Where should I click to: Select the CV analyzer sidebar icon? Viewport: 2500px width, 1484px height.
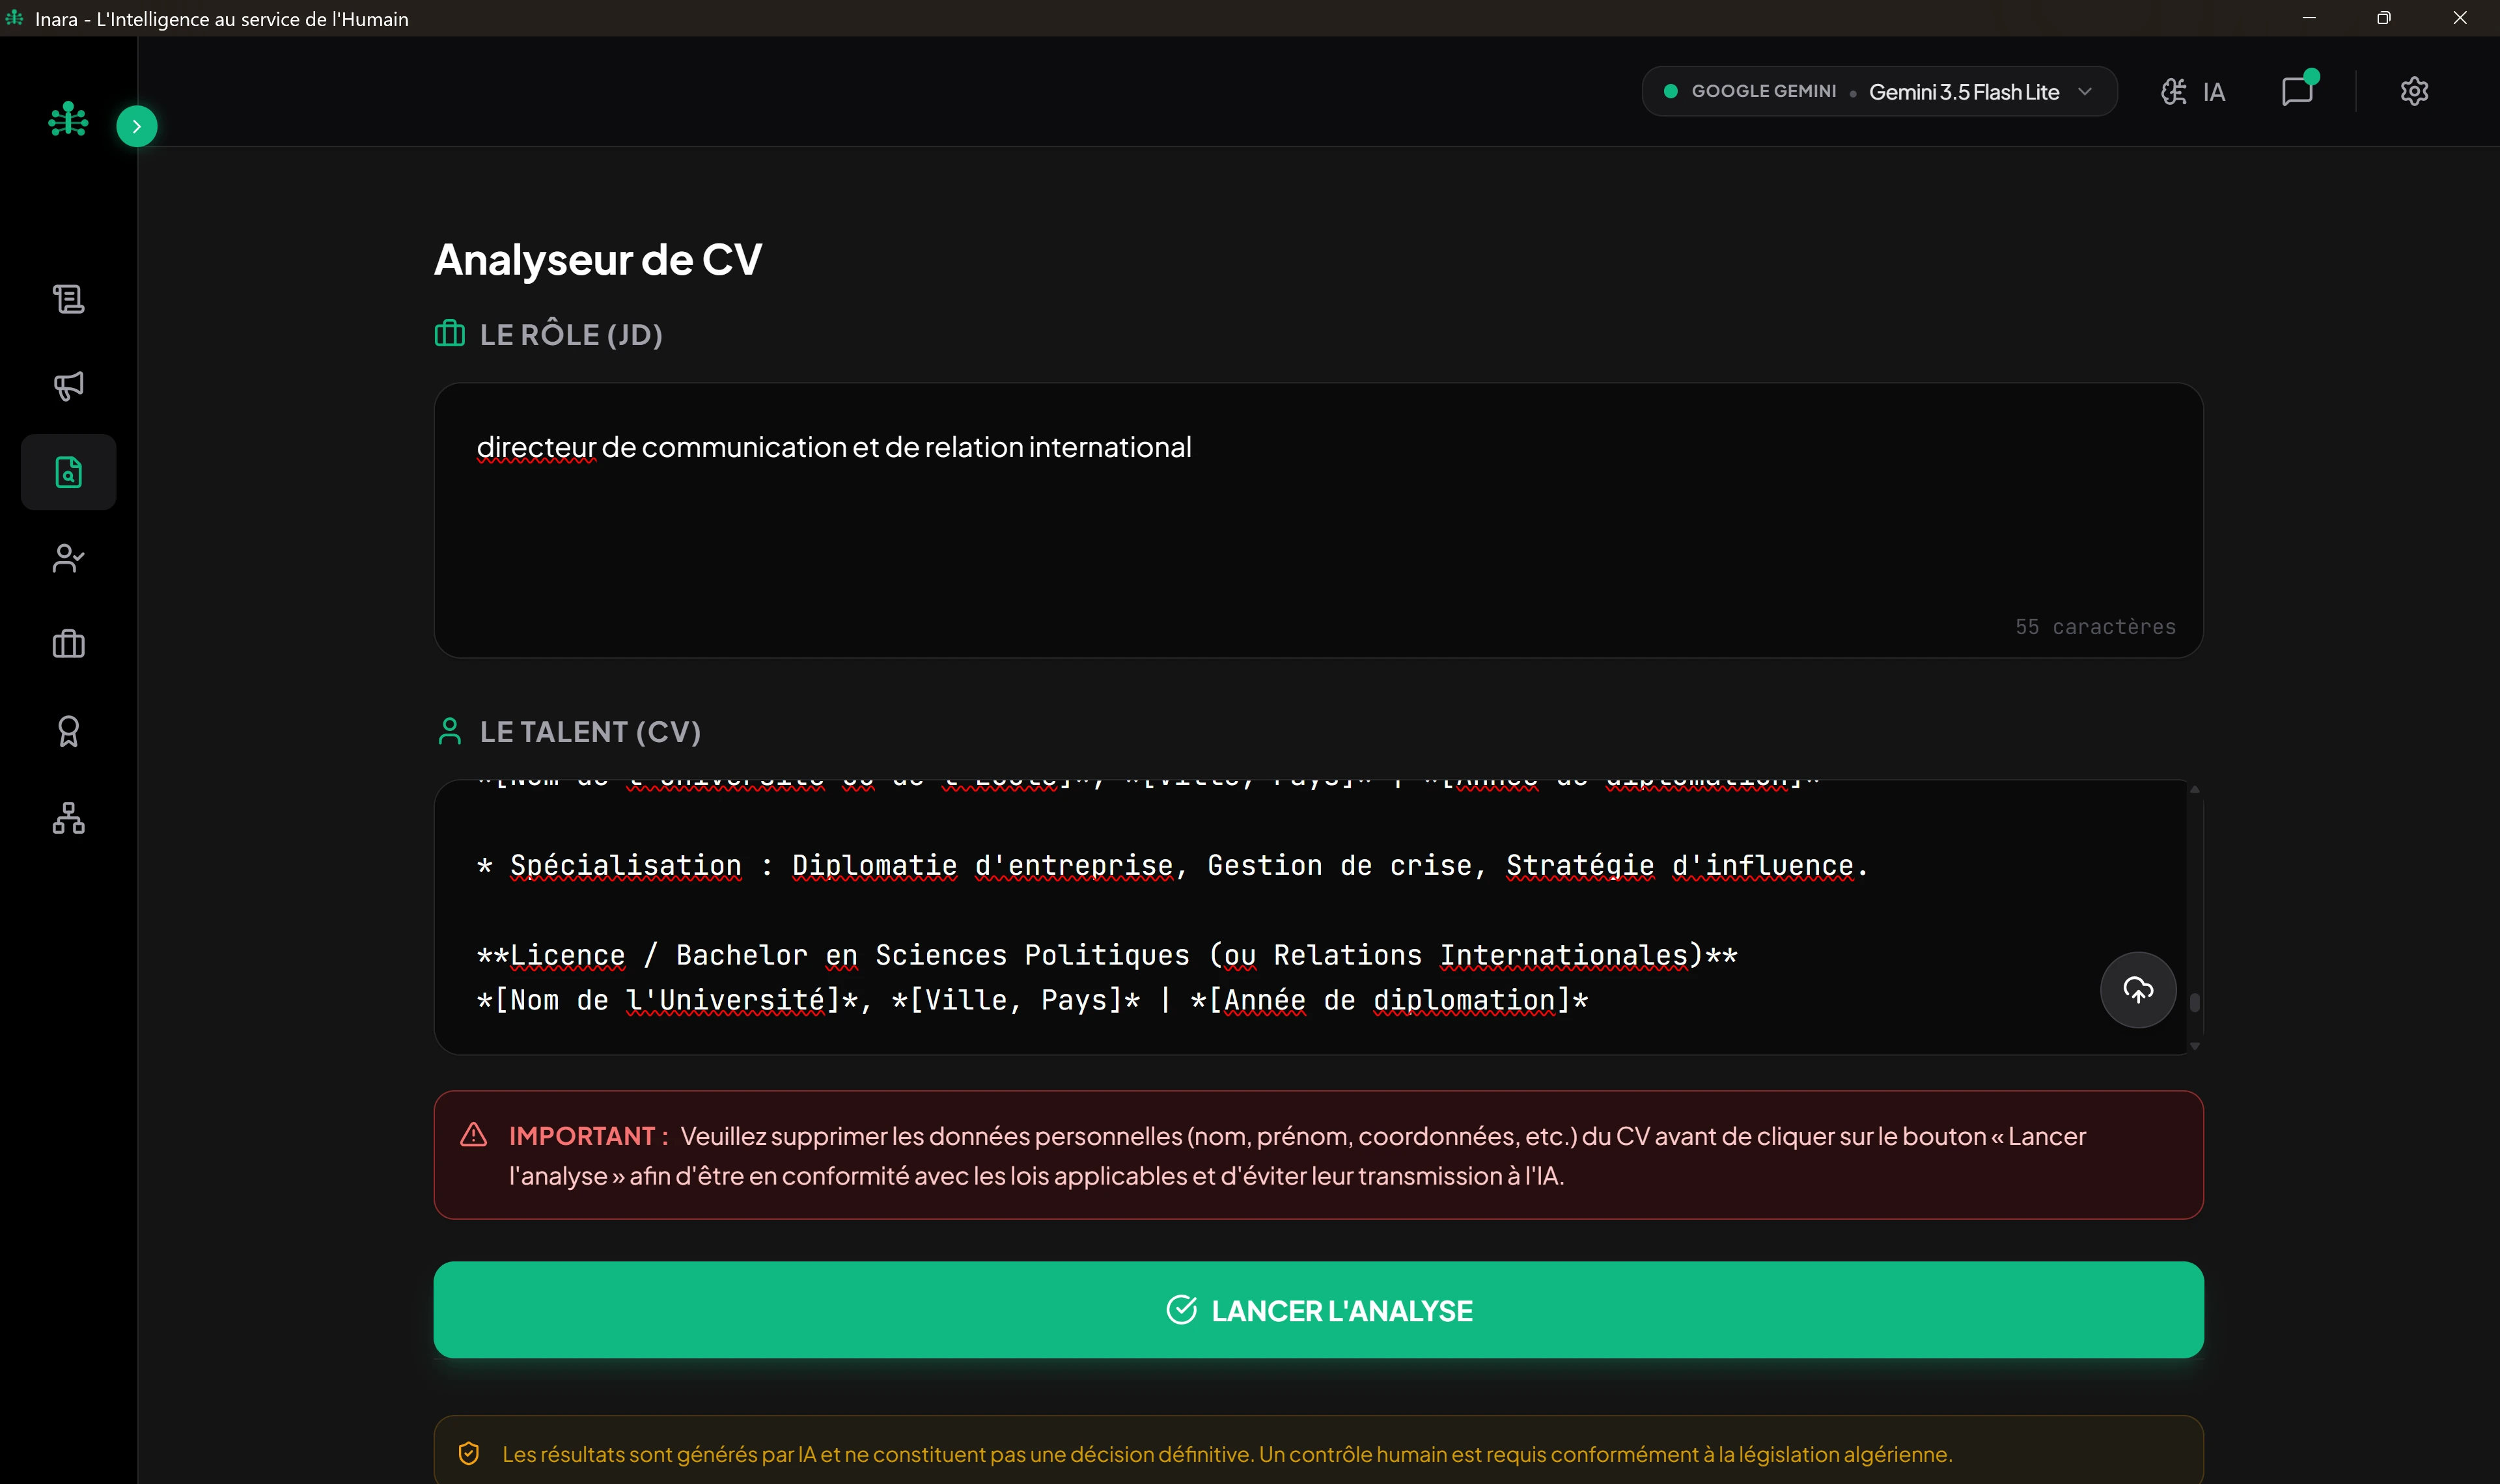pos(68,472)
